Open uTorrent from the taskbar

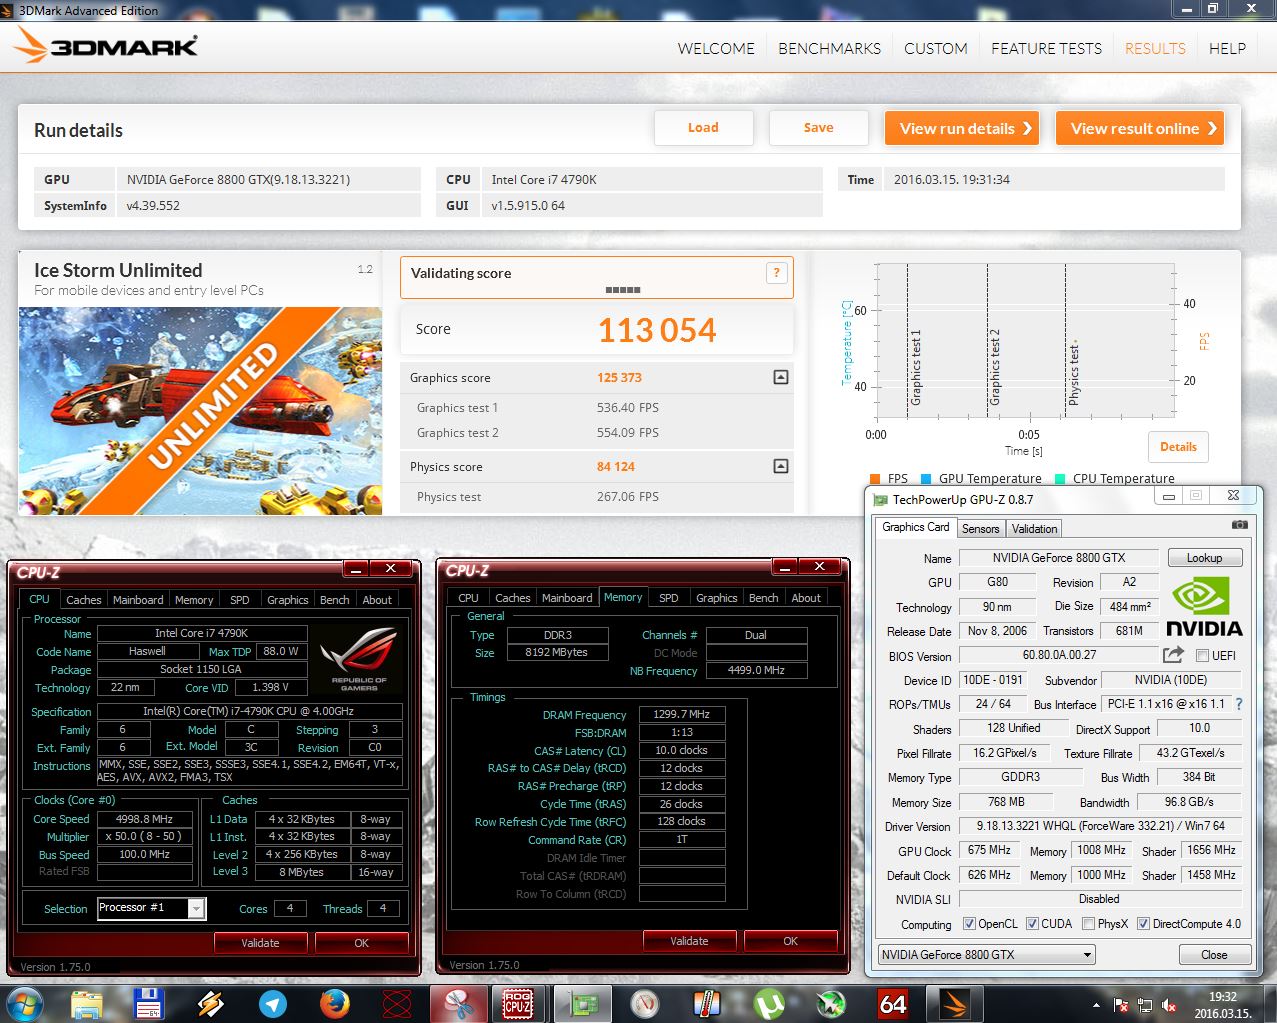click(769, 1003)
